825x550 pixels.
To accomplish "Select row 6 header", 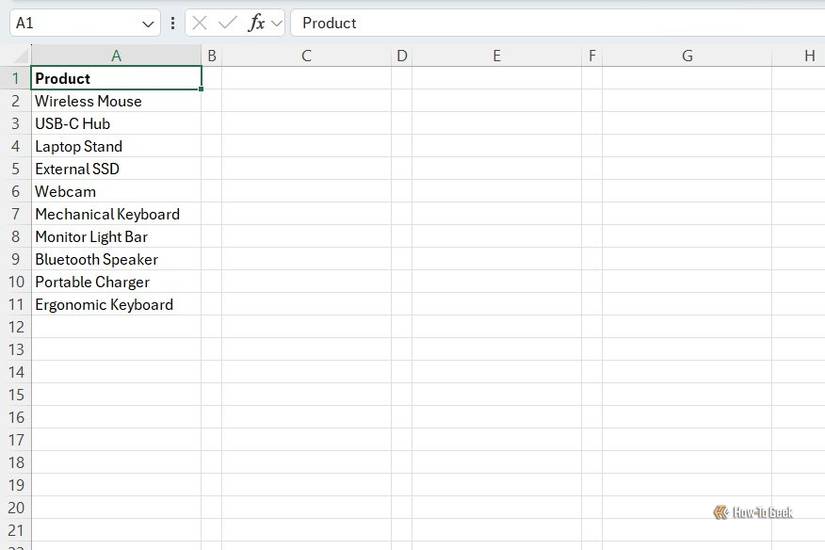I will [16, 192].
